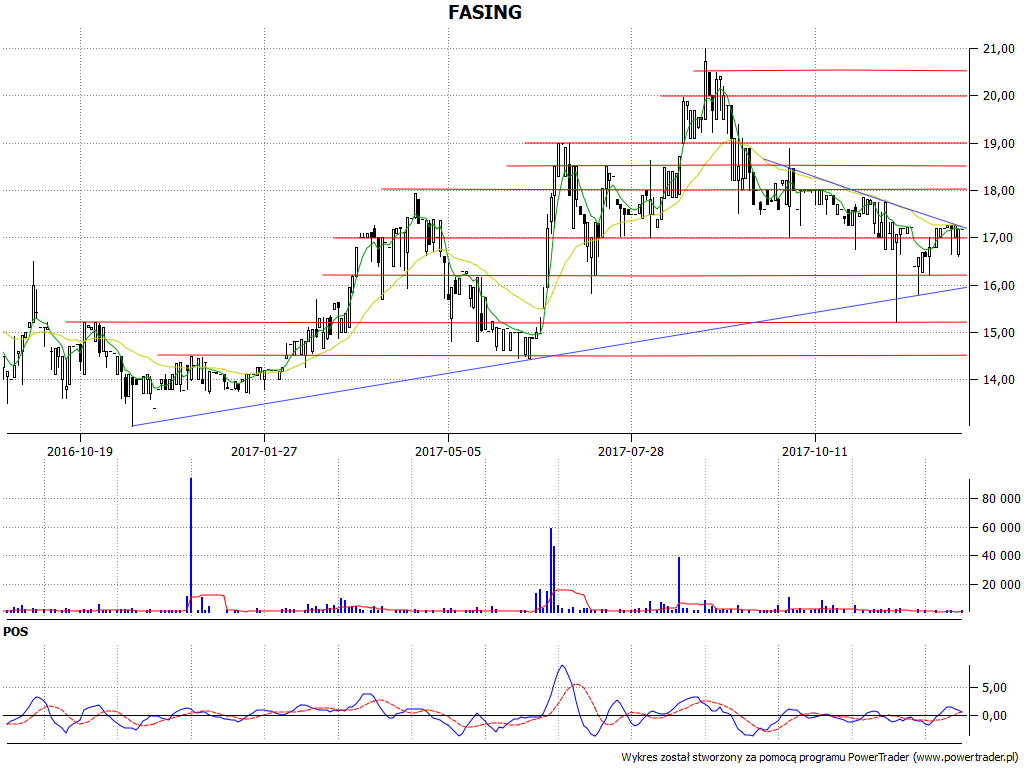Click the 2017-01-27 date label

(264, 451)
